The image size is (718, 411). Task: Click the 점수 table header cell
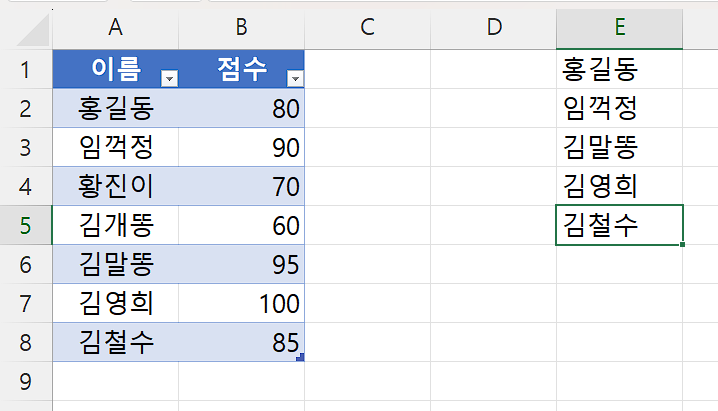(x=241, y=69)
